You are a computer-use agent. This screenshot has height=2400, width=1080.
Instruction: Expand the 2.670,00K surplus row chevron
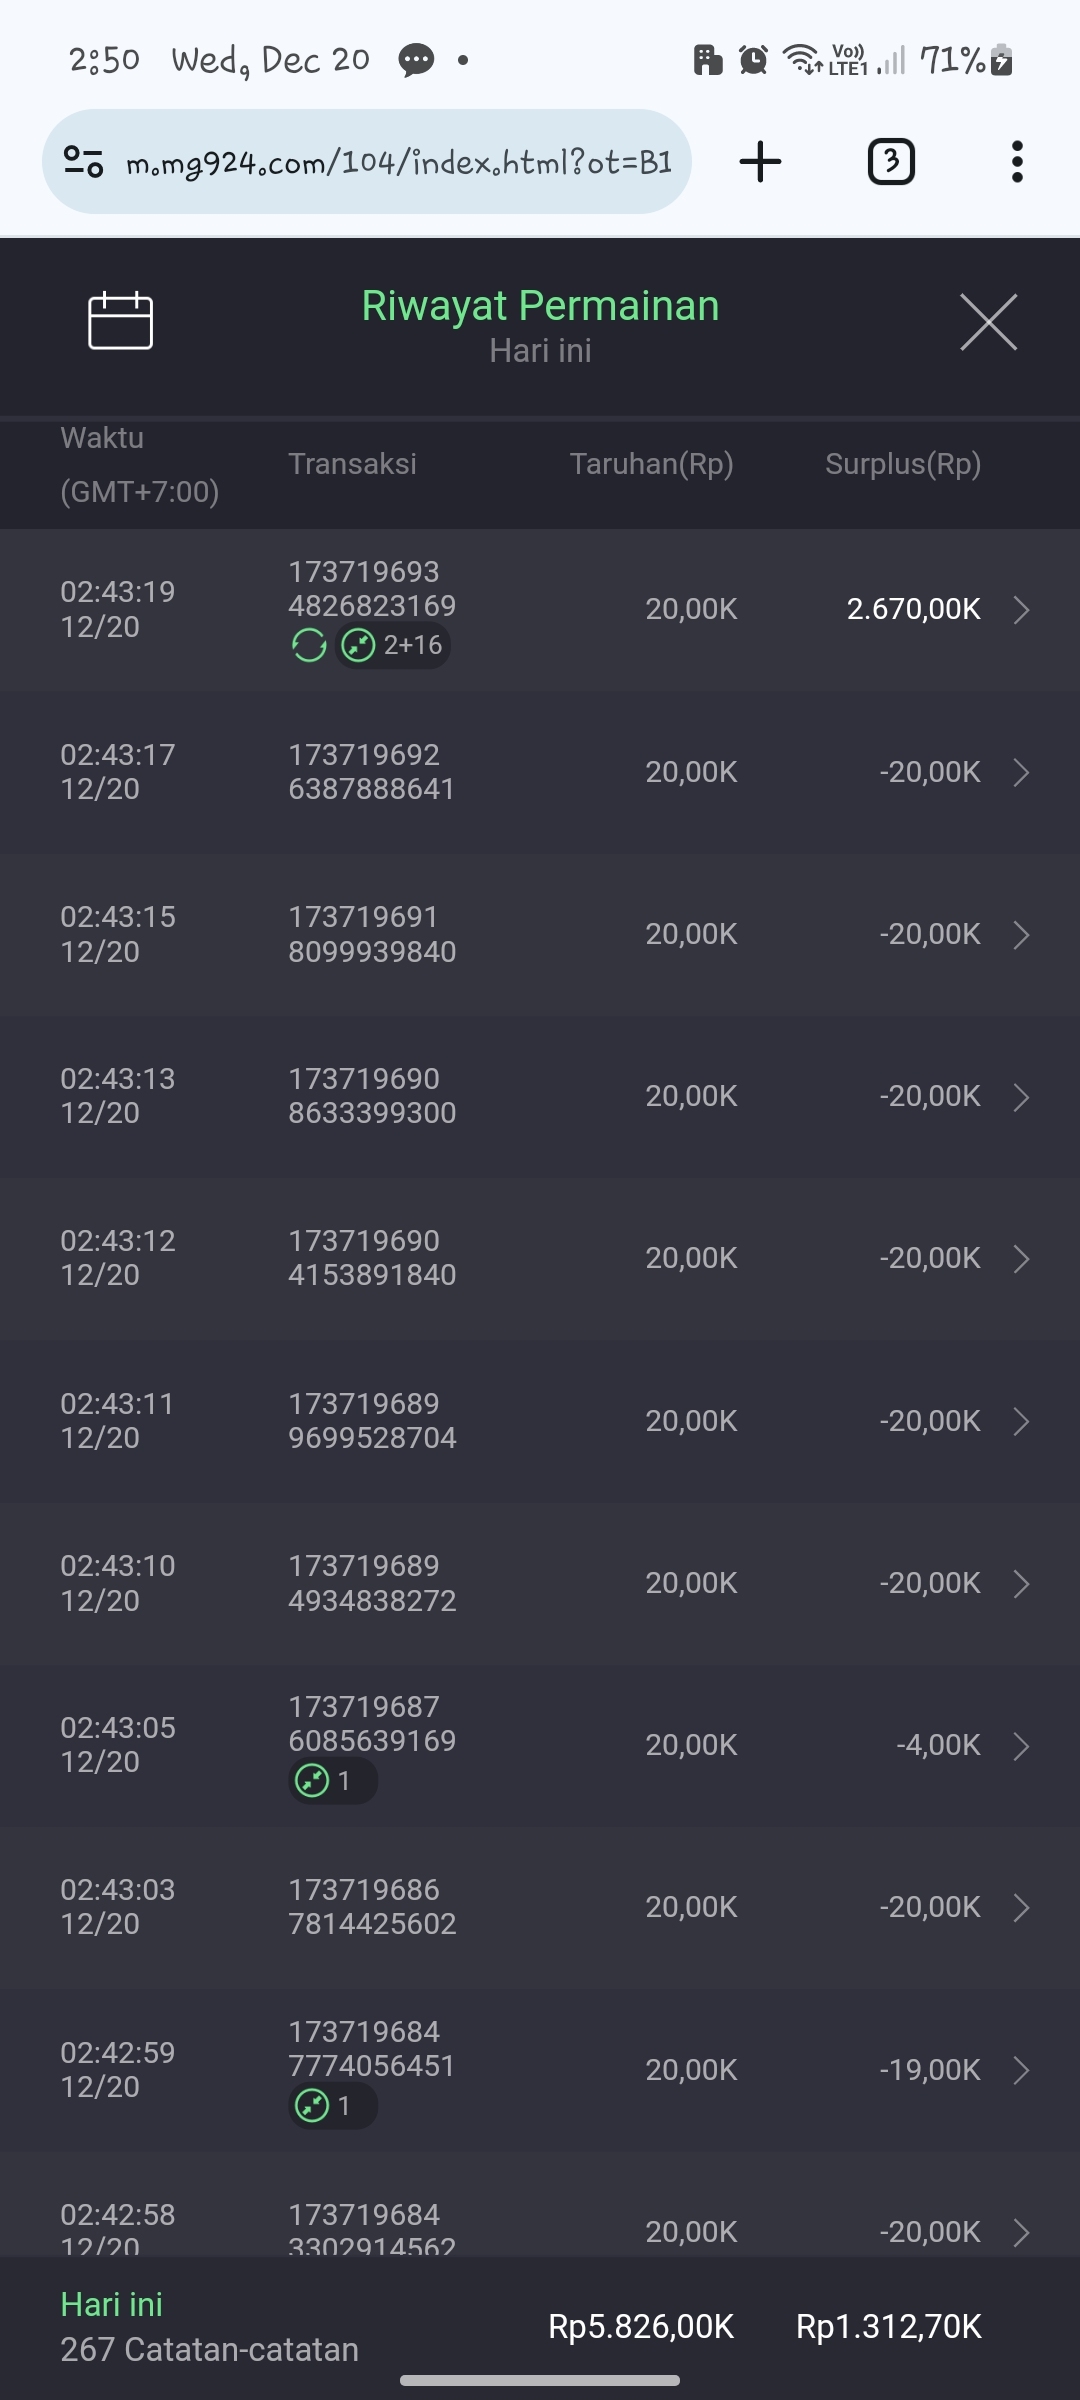click(x=1021, y=609)
